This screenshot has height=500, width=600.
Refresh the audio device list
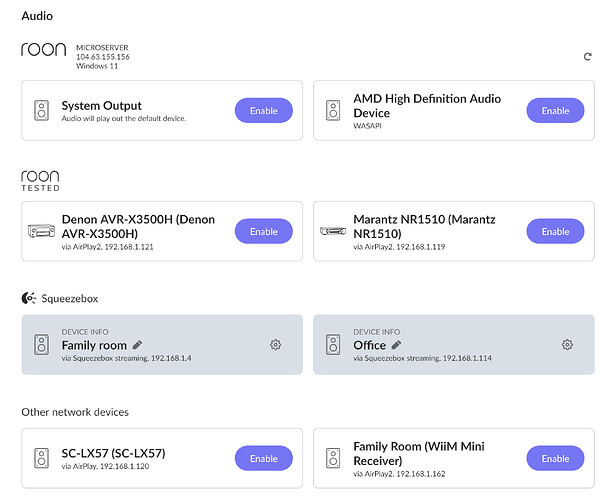pos(587,57)
